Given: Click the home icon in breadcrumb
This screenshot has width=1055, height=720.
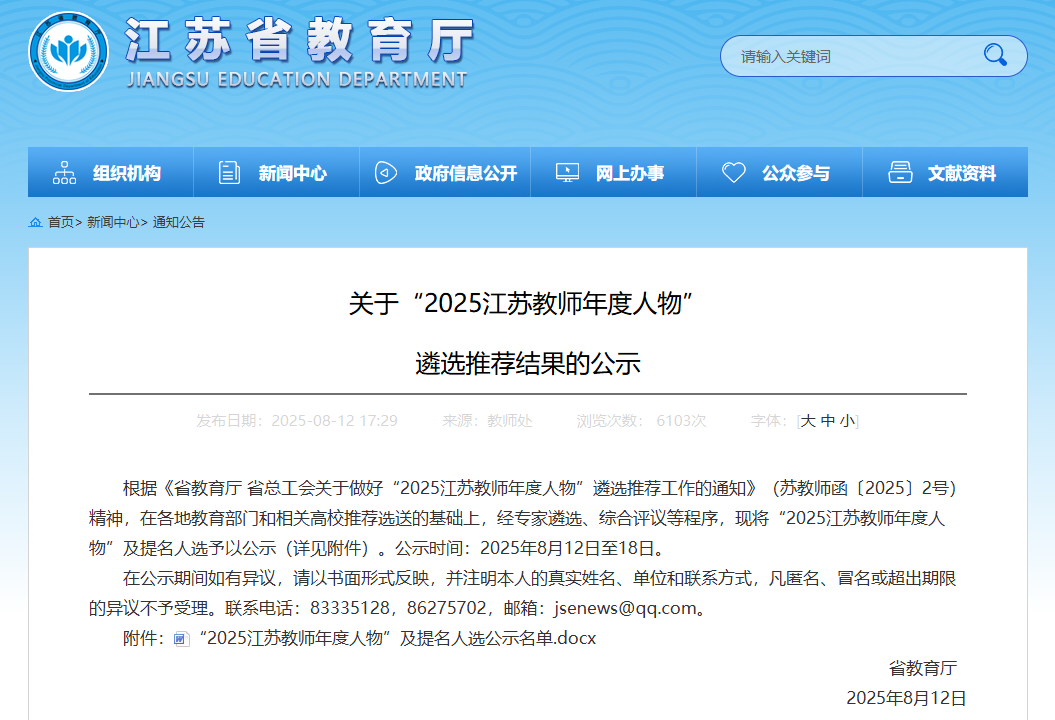Looking at the screenshot, I should point(36,222).
